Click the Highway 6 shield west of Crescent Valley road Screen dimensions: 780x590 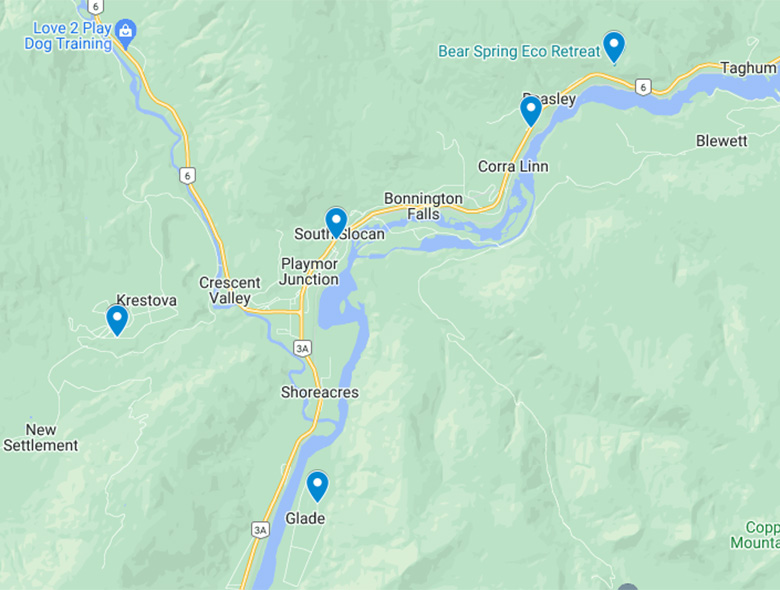point(188,175)
